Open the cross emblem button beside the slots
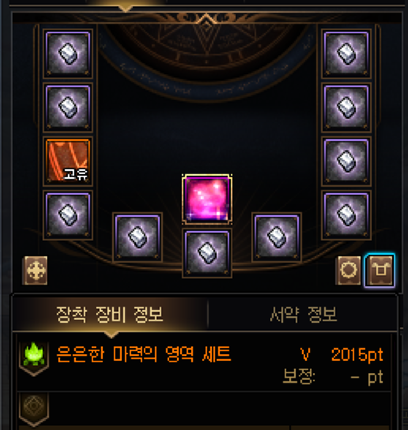 (35, 270)
